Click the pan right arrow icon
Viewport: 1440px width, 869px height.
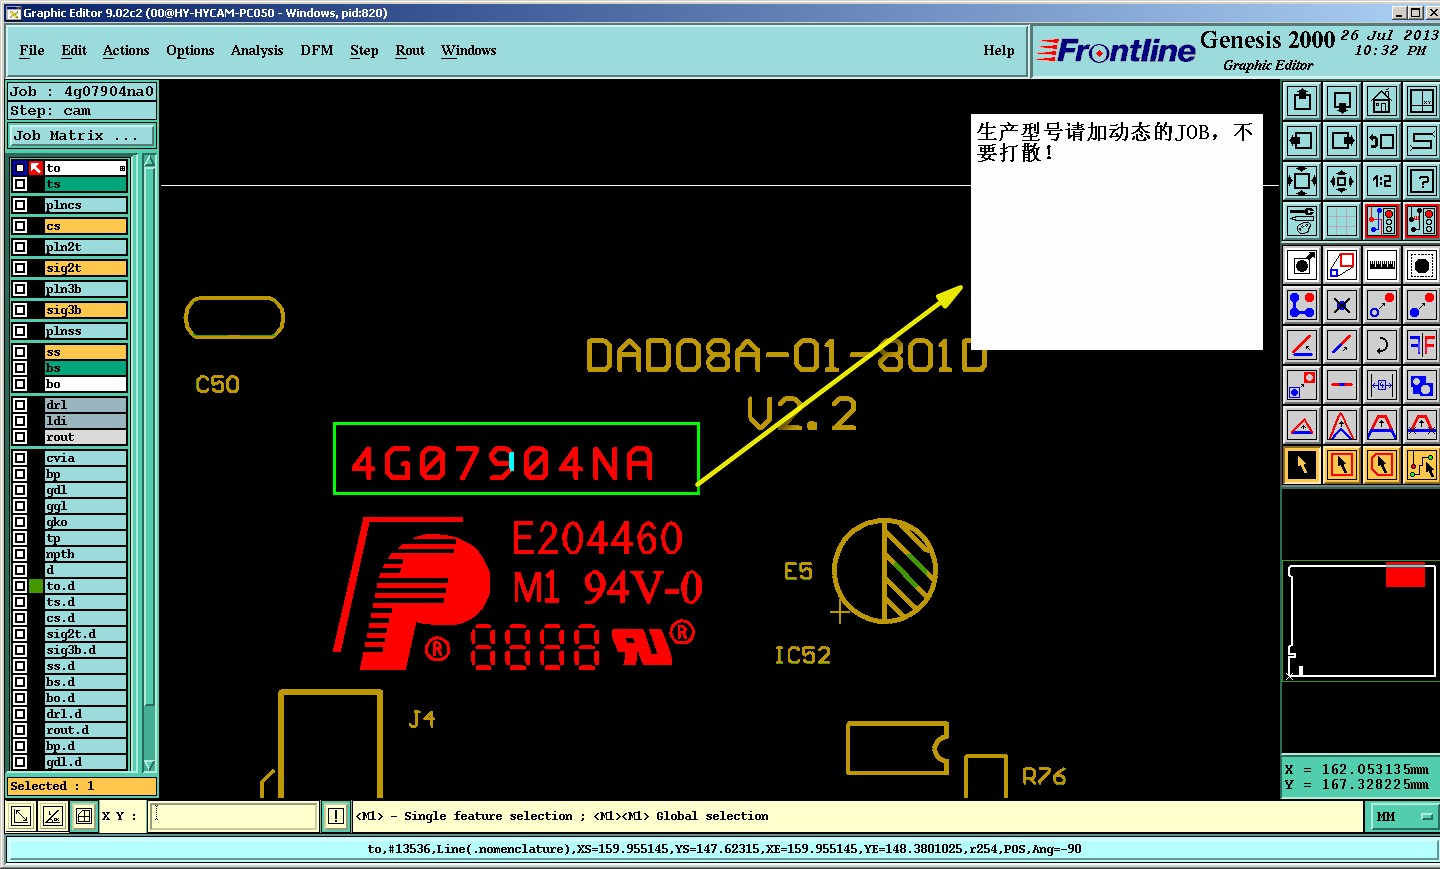pyautogui.click(x=1342, y=141)
